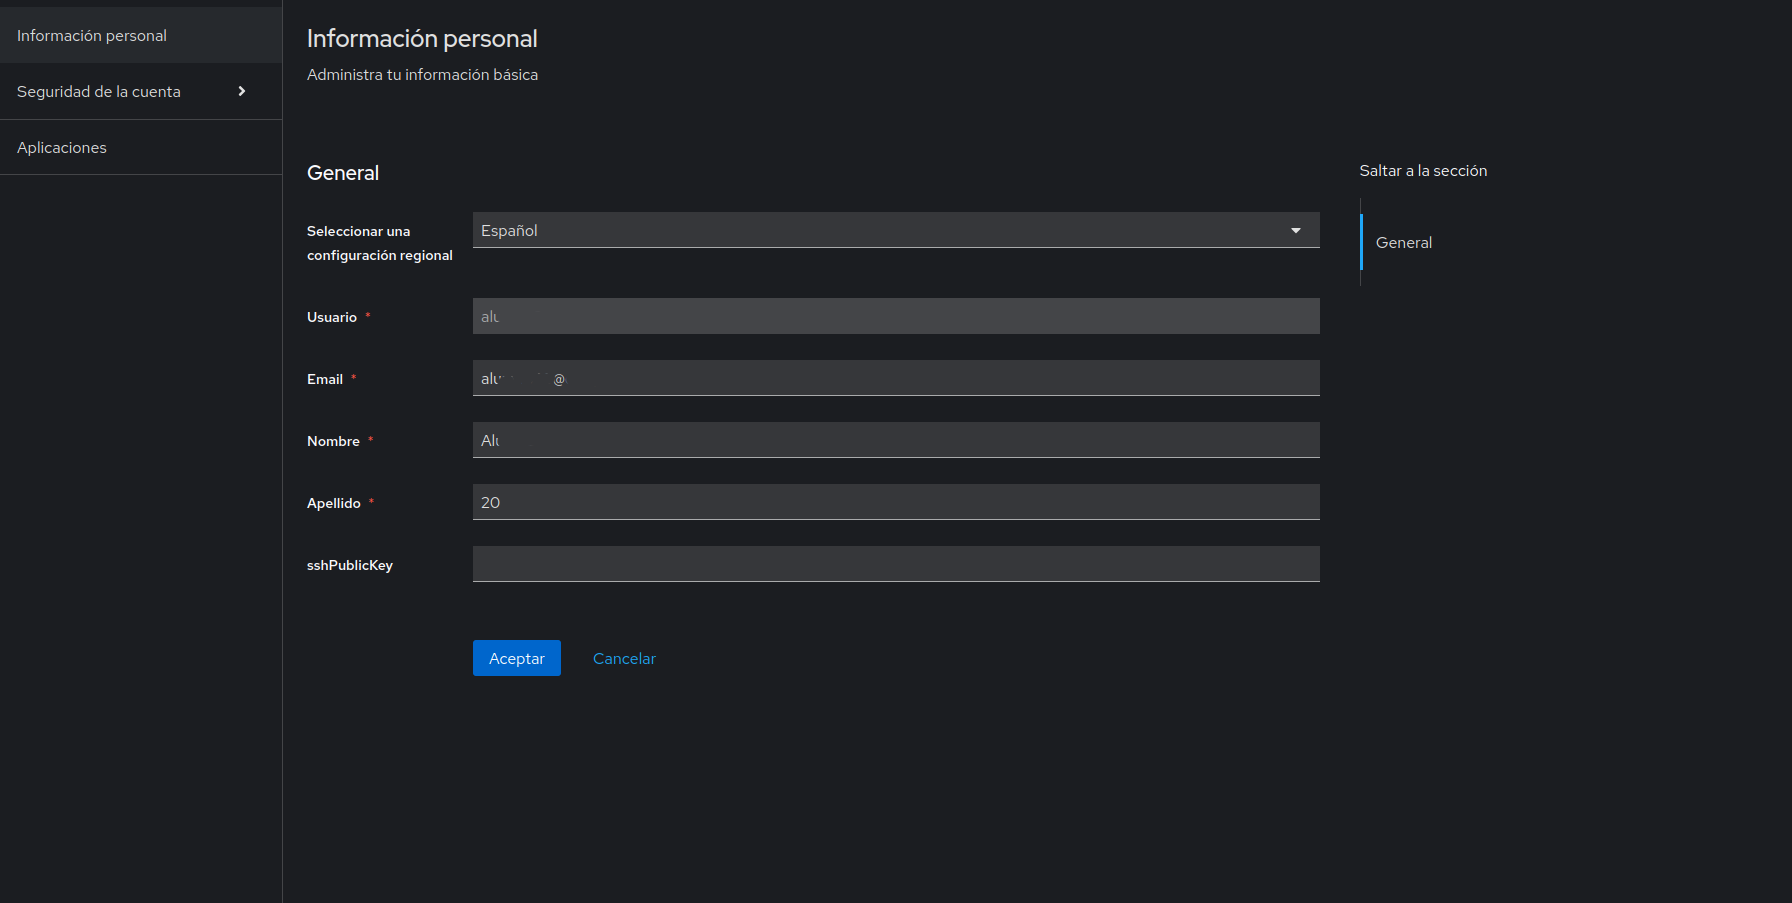Focus the empty sshPublicKey input field
This screenshot has width=1792, height=903.
pyautogui.click(x=895, y=564)
